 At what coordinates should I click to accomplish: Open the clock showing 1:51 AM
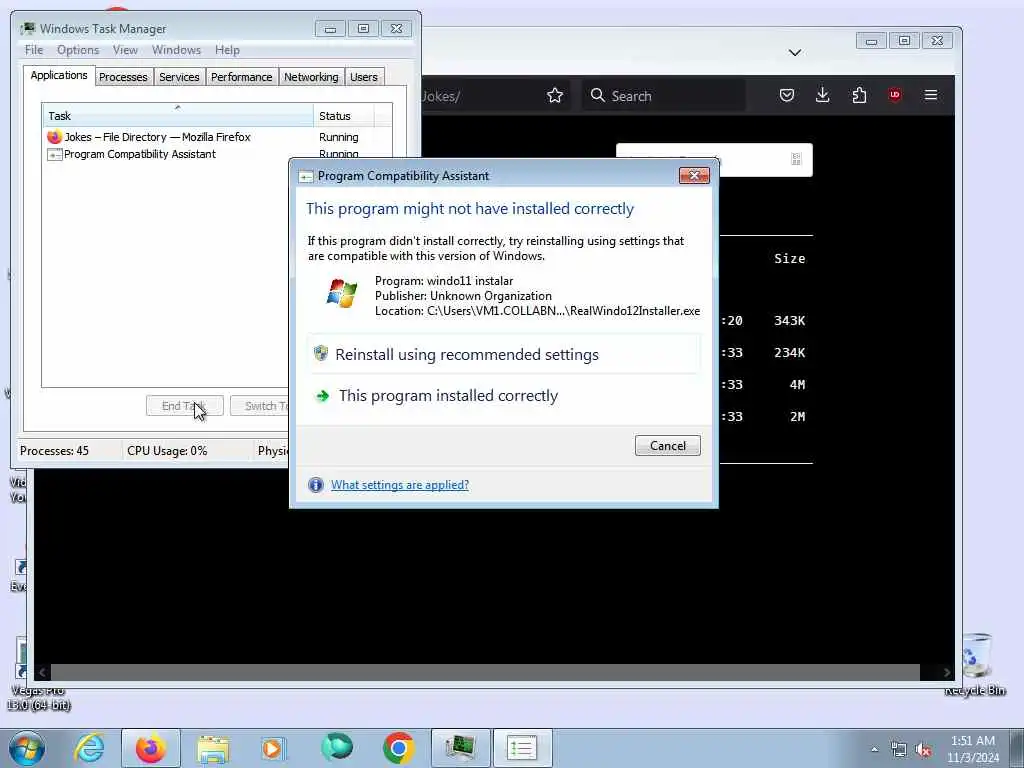click(x=973, y=748)
